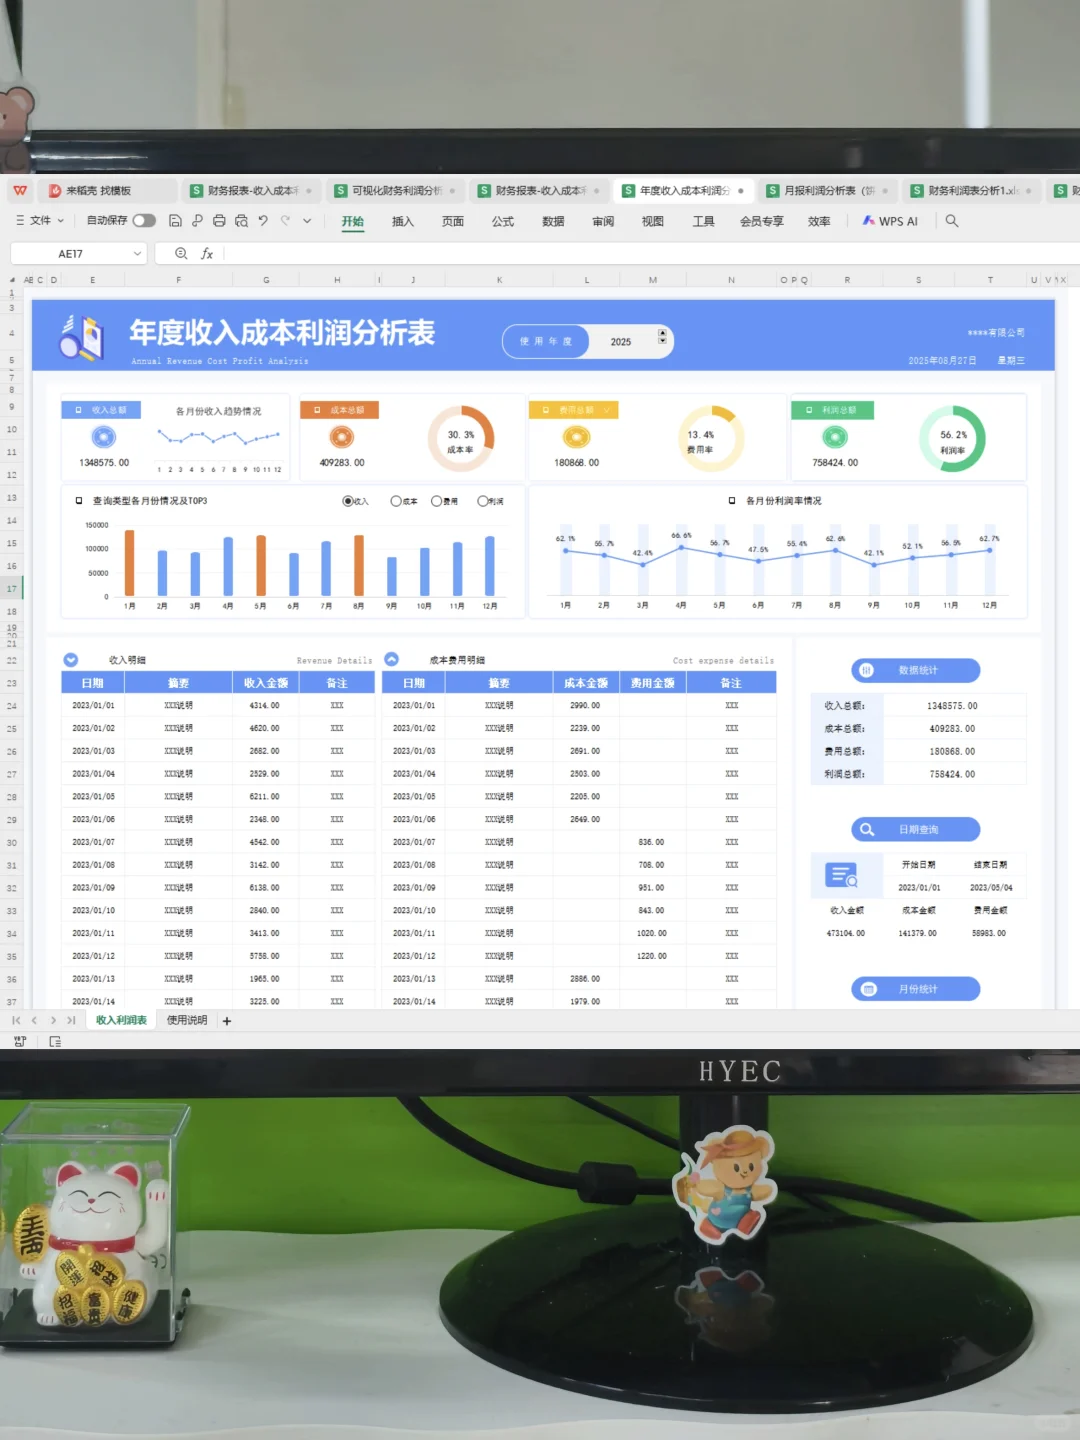Click the leftmost status bar icon
Screen dimensions: 1080x1440
(20, 1042)
